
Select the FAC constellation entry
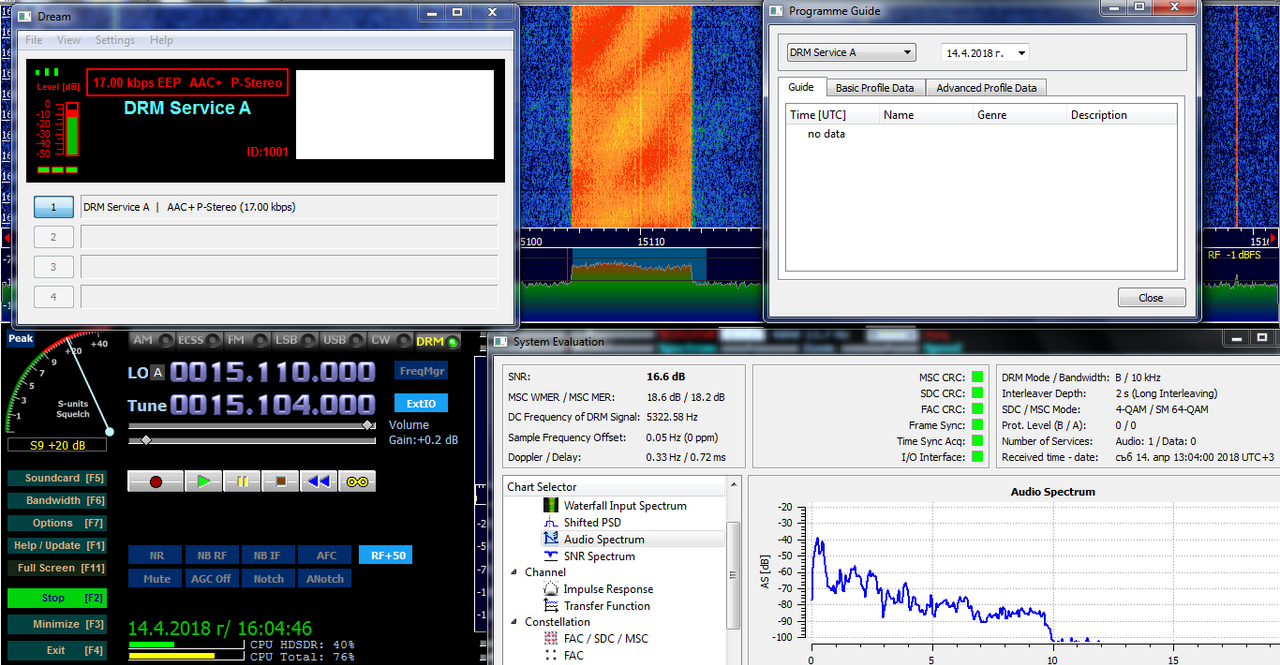point(574,655)
